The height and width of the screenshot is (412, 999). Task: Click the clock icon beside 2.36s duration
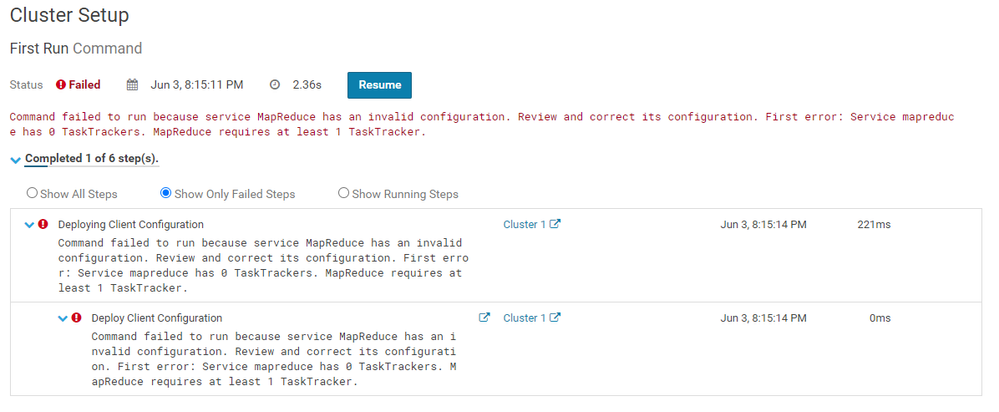[x=275, y=85]
